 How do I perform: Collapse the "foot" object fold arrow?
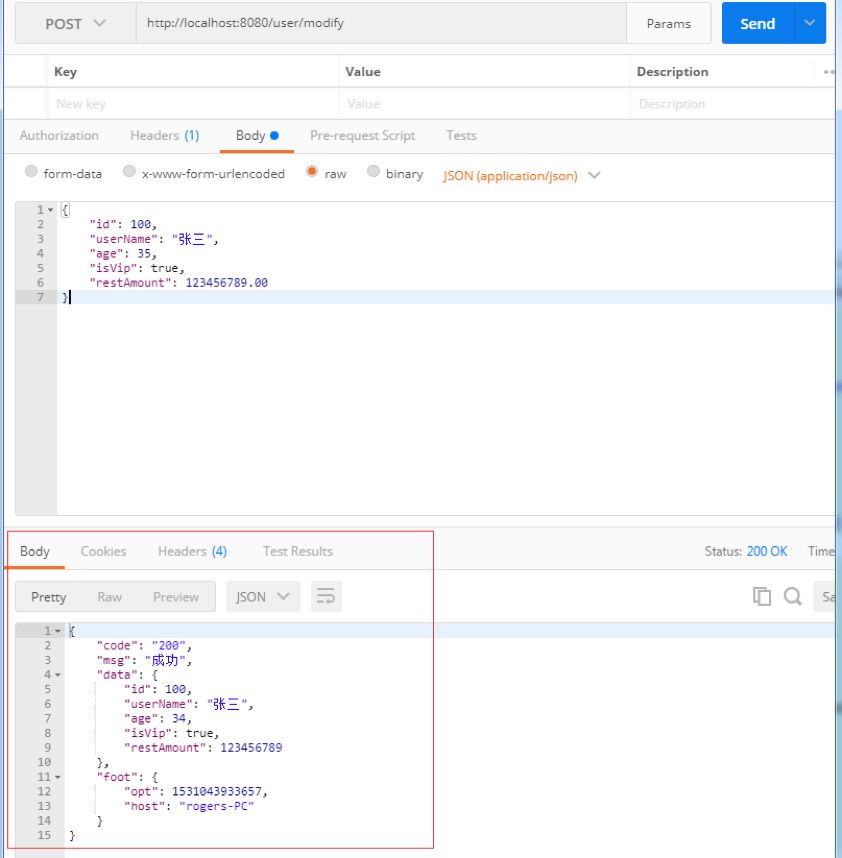[58, 778]
